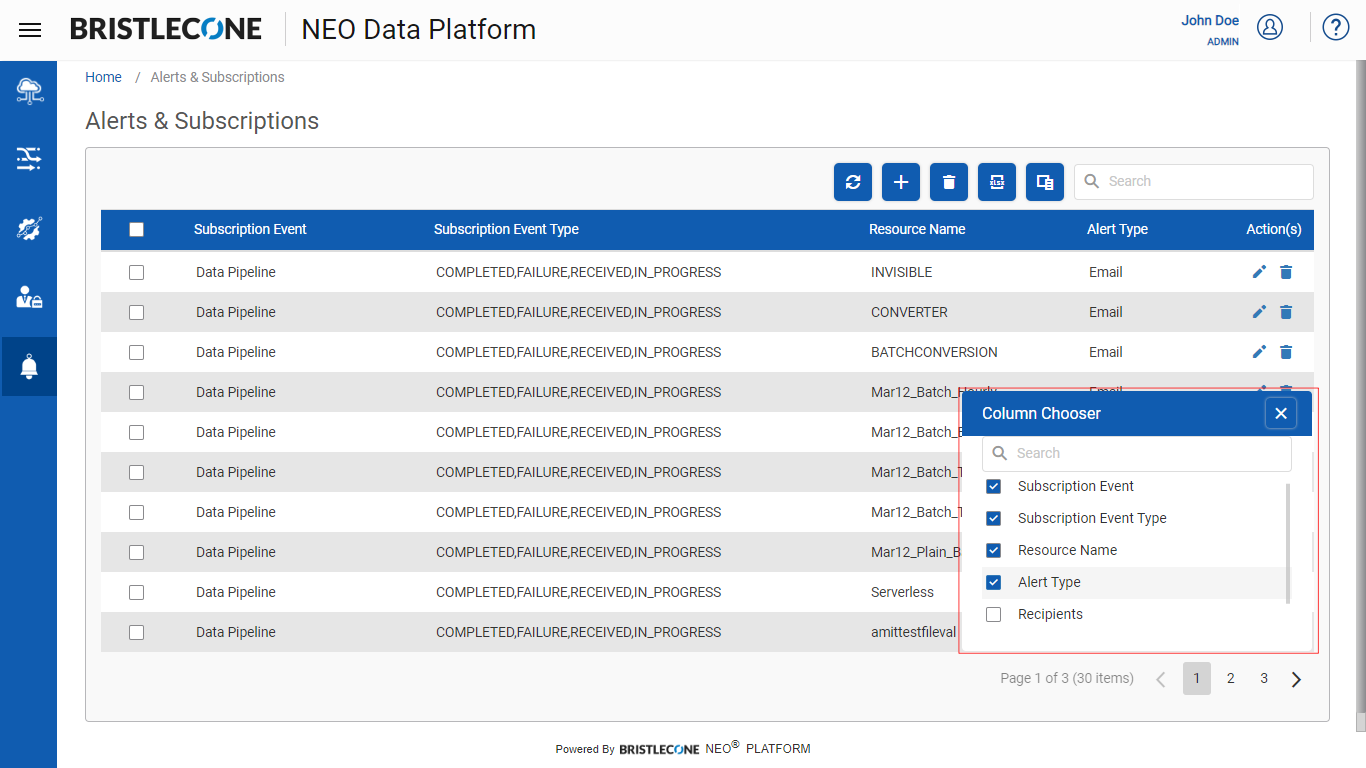The image size is (1366, 768).
Task: Check the Mar12_Plain_B row checkbox
Action: tap(137, 552)
